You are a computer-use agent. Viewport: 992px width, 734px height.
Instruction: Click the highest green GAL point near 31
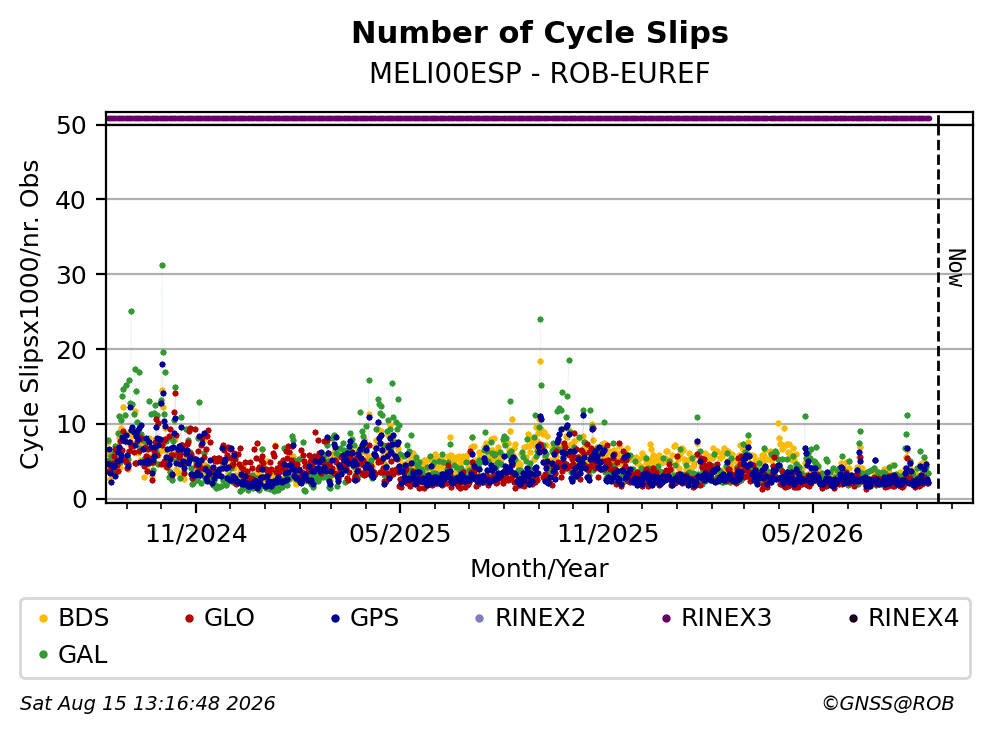pyautogui.click(x=163, y=266)
